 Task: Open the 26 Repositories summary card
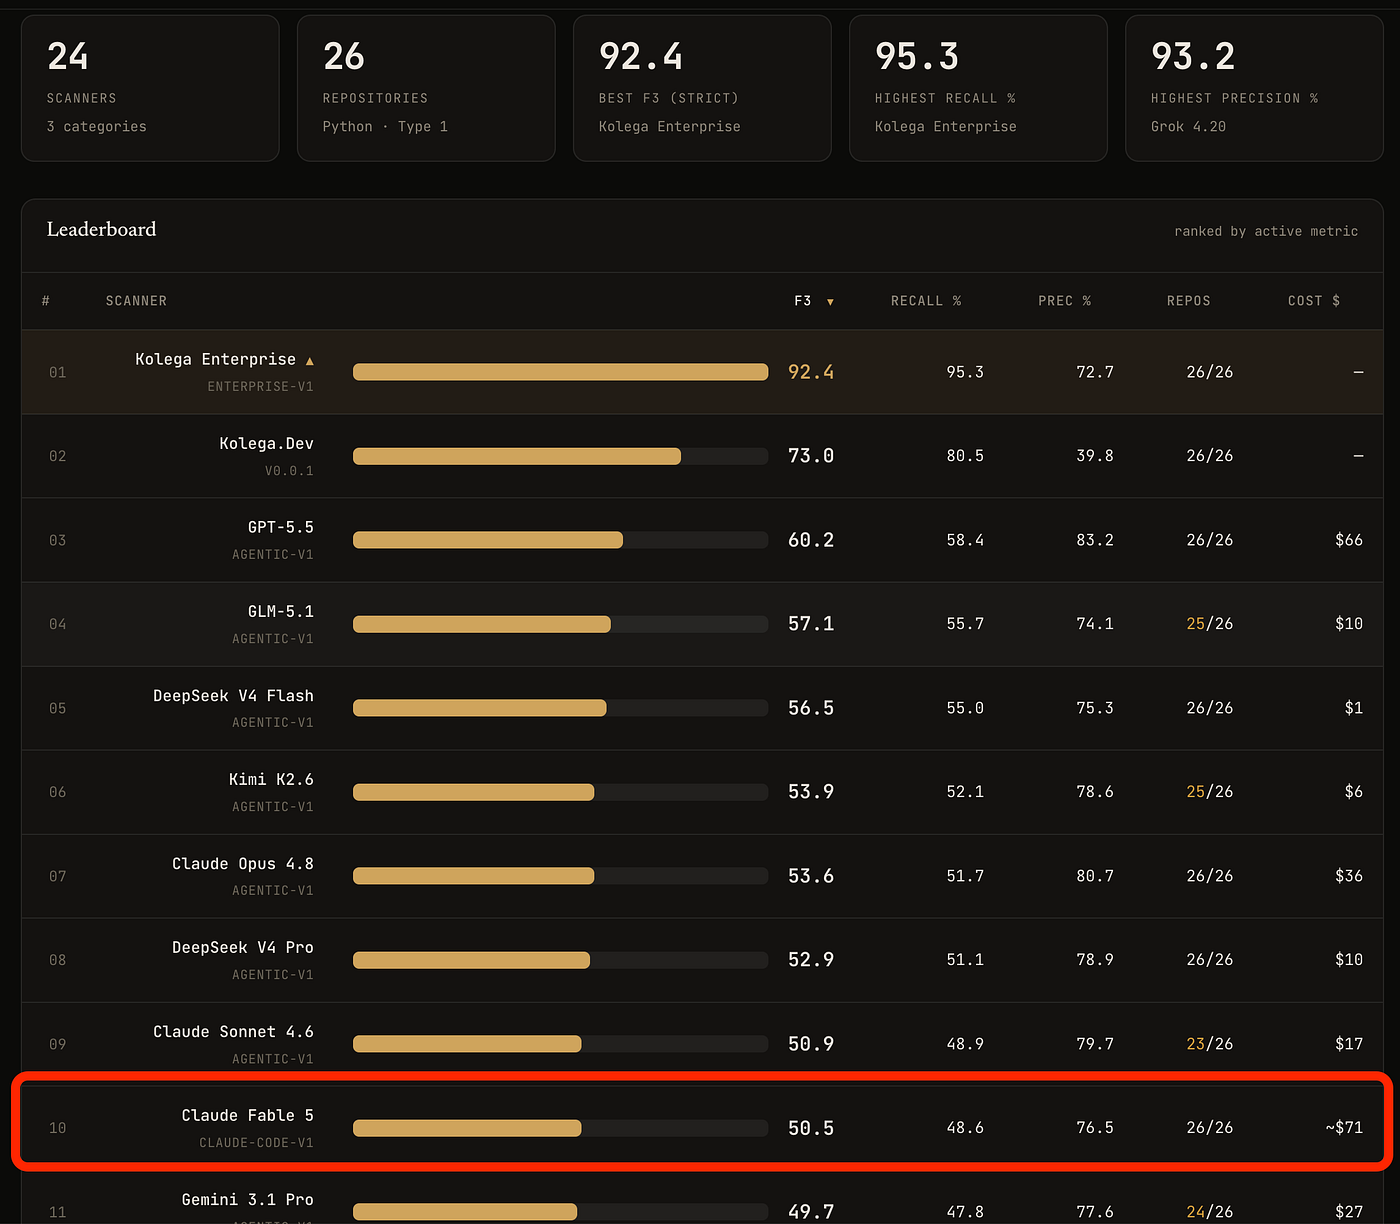(x=426, y=88)
